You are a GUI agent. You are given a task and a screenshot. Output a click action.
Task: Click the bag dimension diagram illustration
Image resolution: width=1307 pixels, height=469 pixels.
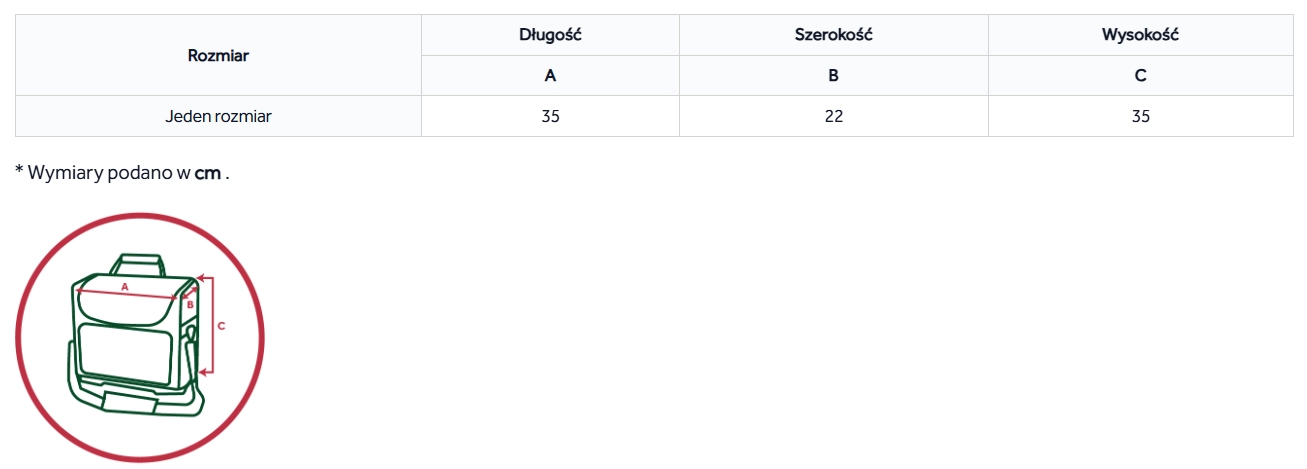click(140, 337)
